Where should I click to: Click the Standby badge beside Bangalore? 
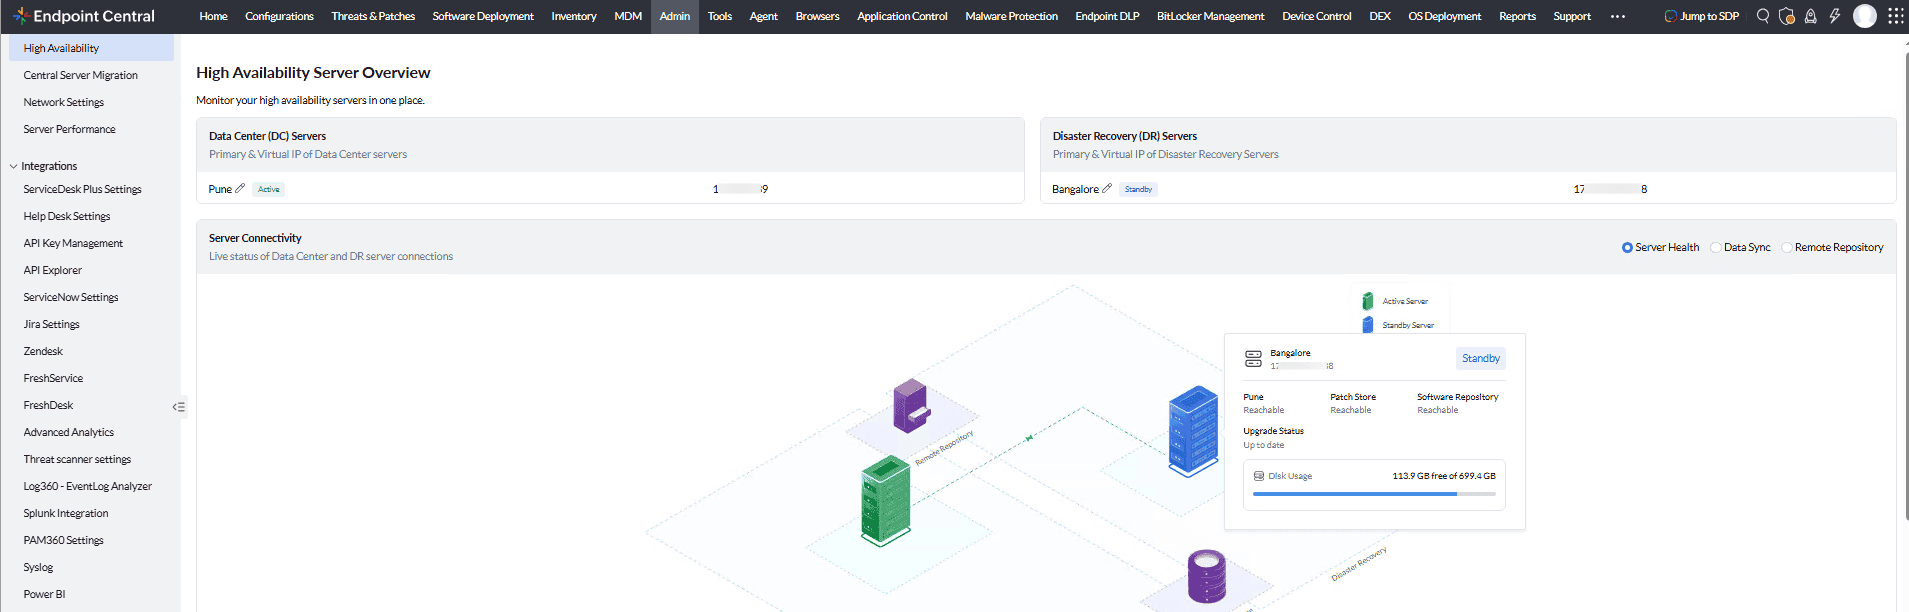point(1138,189)
